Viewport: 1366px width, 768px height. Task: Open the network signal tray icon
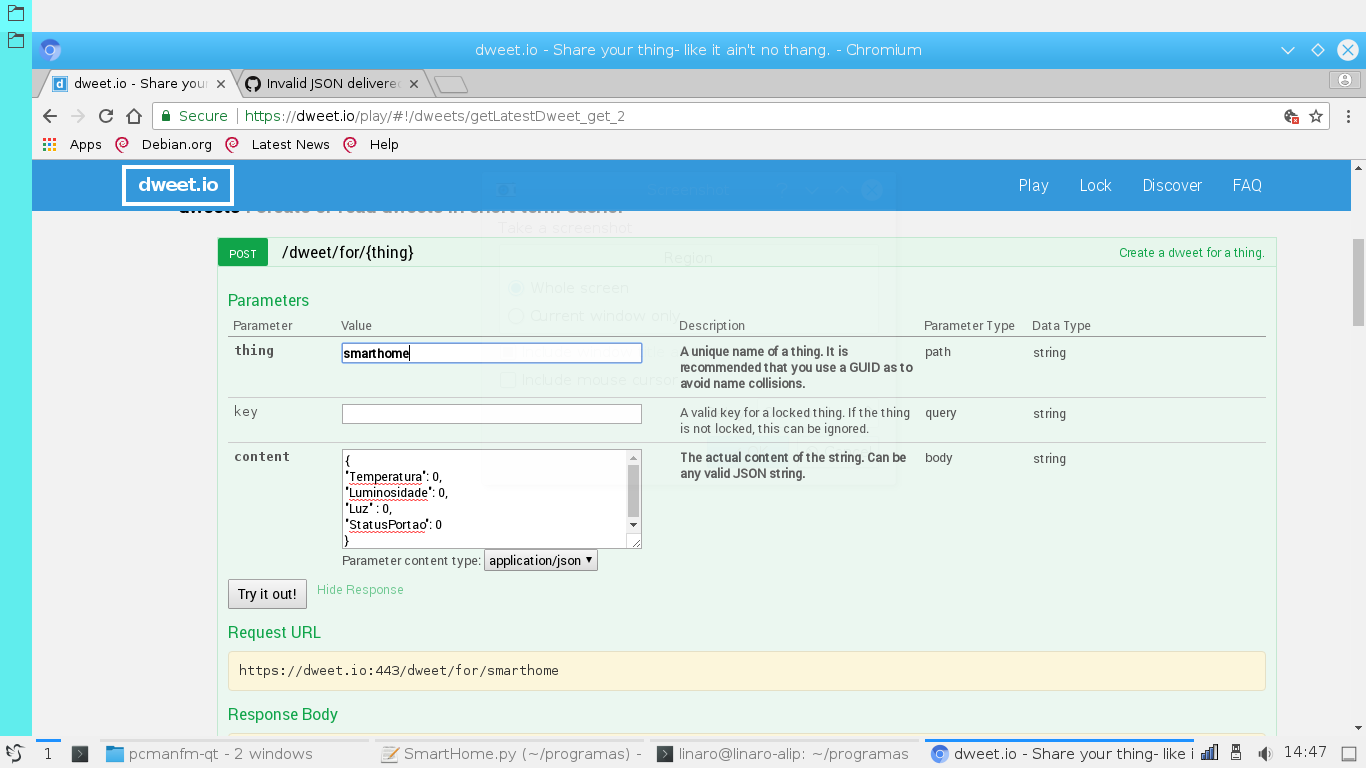click(x=1209, y=753)
